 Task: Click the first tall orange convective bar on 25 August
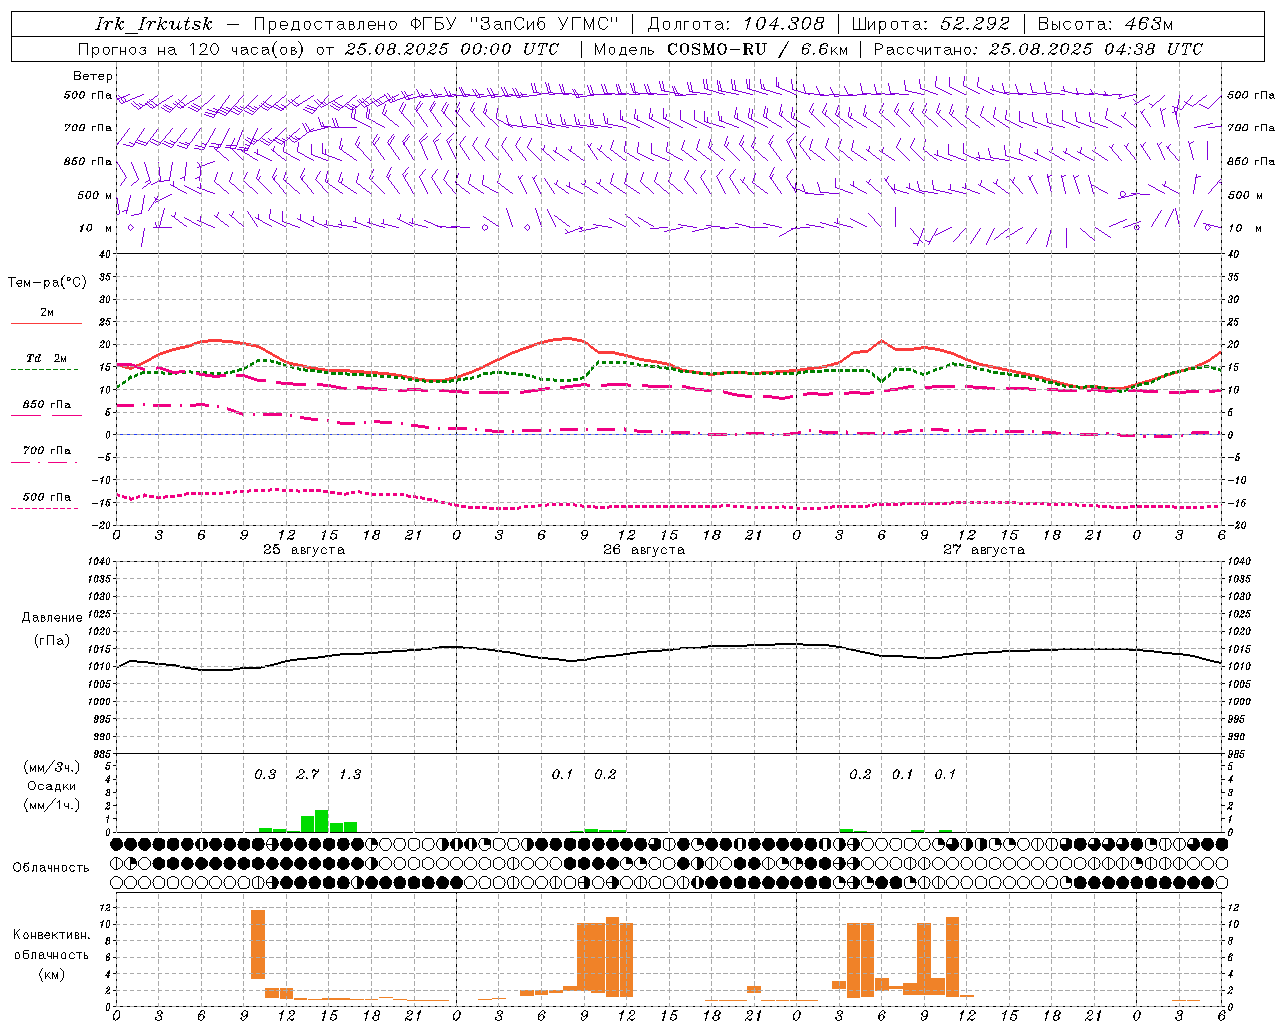click(258, 944)
